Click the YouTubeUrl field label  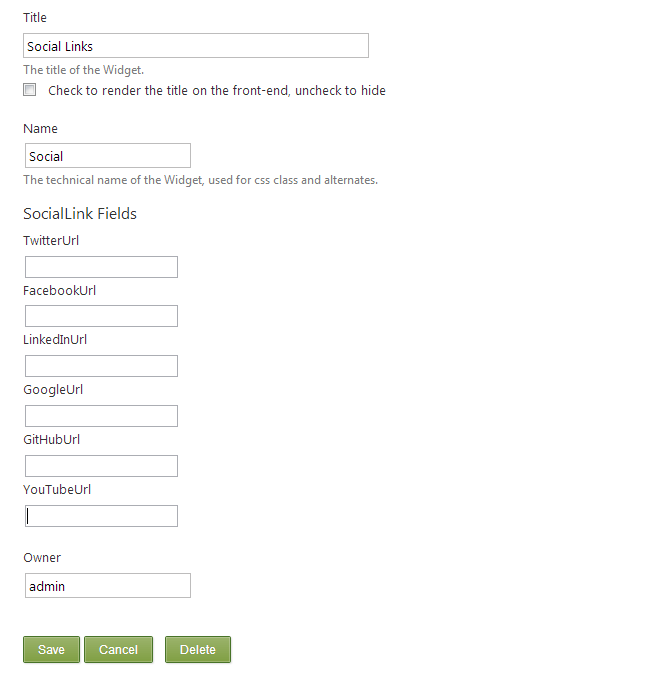[x=57, y=490]
